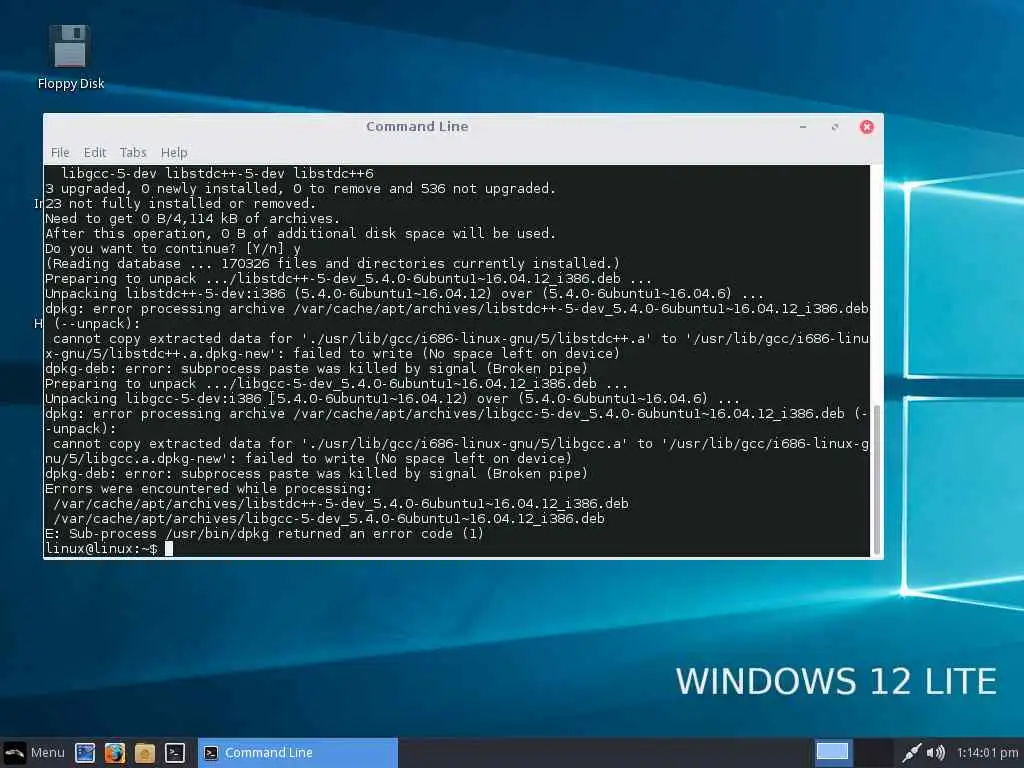Screen dimensions: 1024x768
Task: Close the Command Line window
Action: point(867,127)
